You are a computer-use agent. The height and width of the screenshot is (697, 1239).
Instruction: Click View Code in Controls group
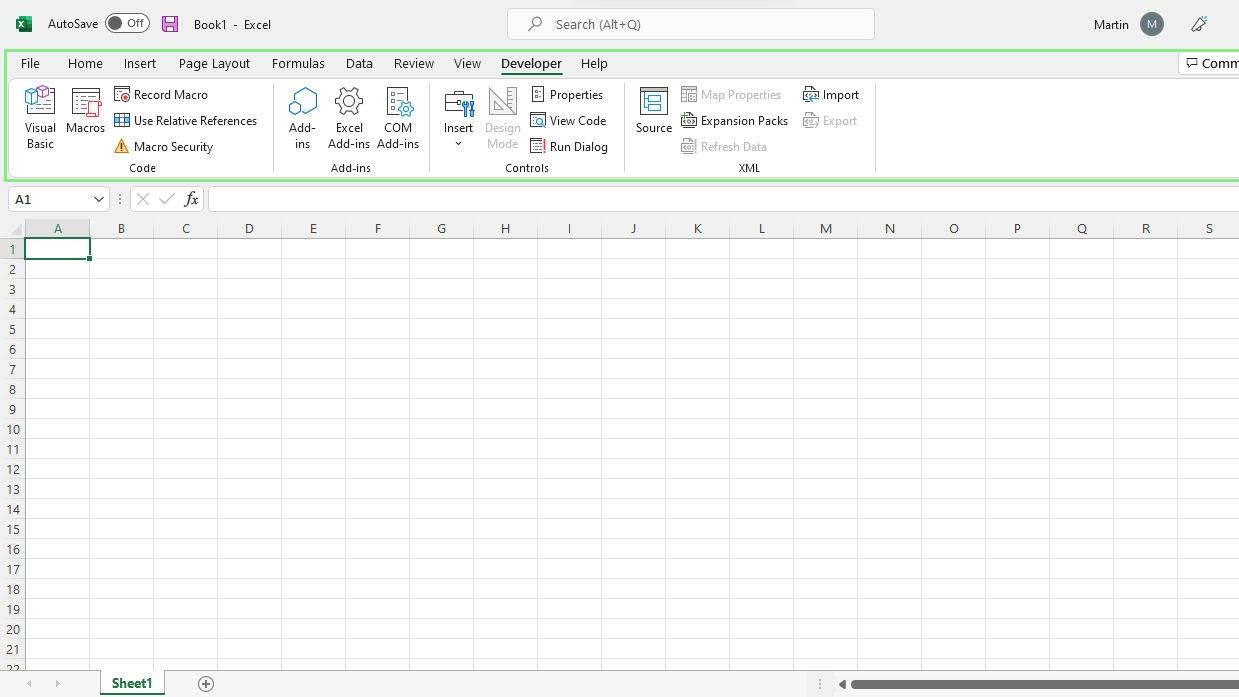tap(569, 120)
